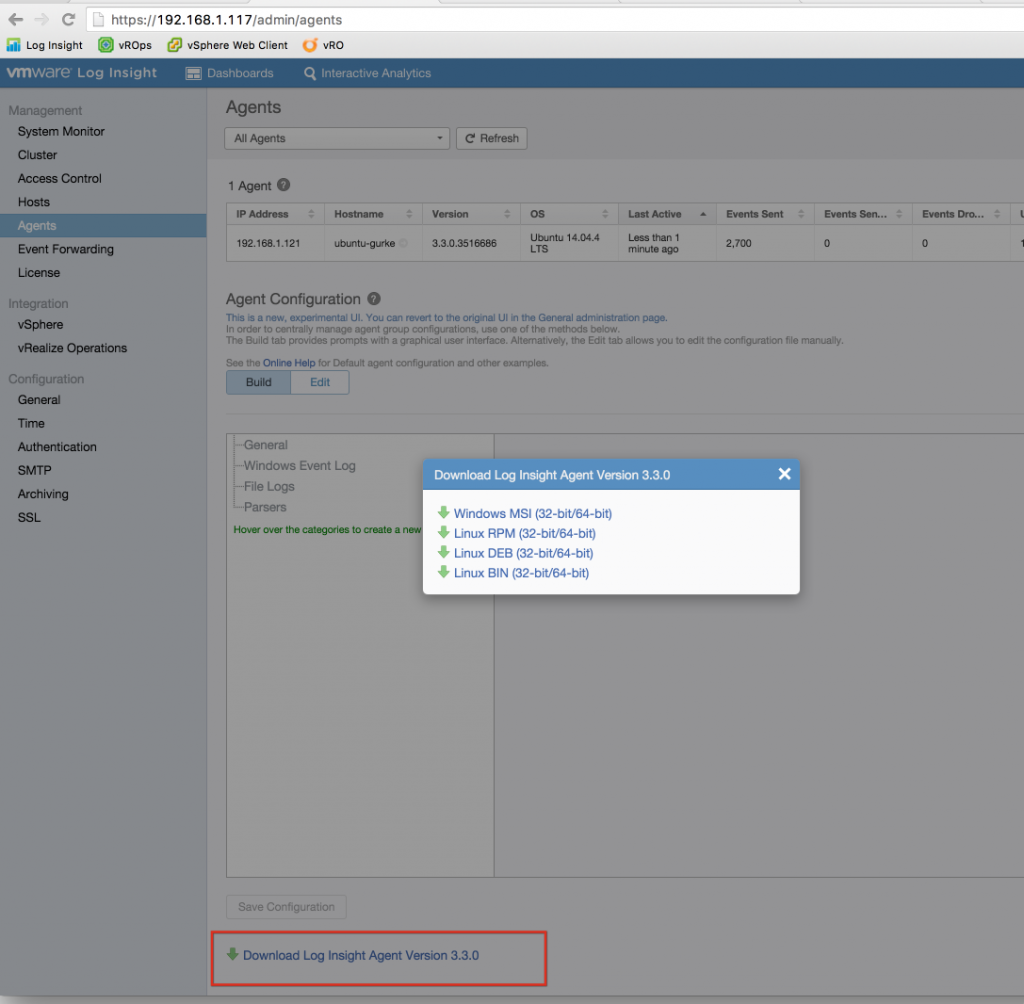Screen dimensions: 1024x1004
Task: Select the Build tab
Action: point(257,382)
